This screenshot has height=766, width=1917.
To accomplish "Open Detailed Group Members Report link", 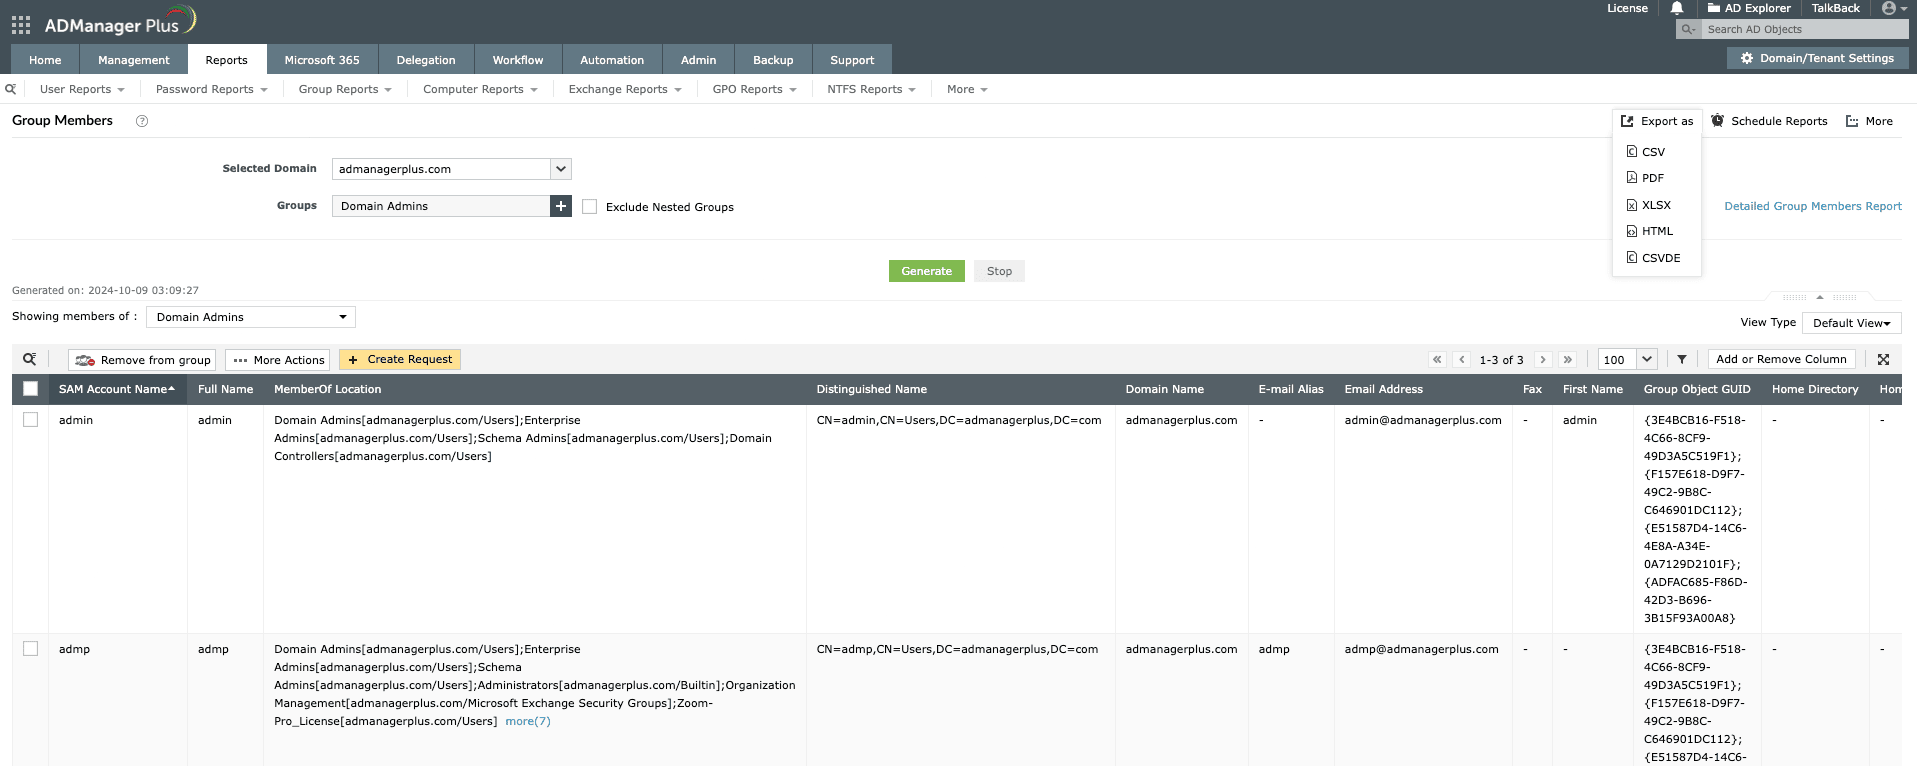I will [1813, 206].
